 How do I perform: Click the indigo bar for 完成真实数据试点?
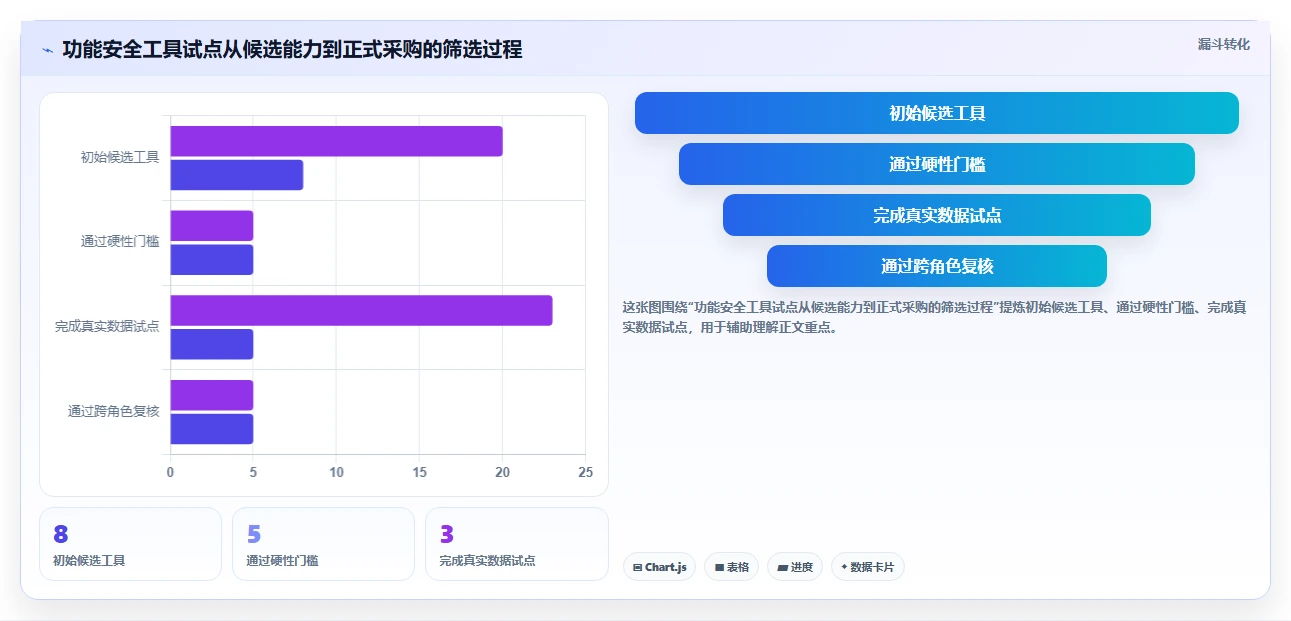pyautogui.click(x=211, y=344)
